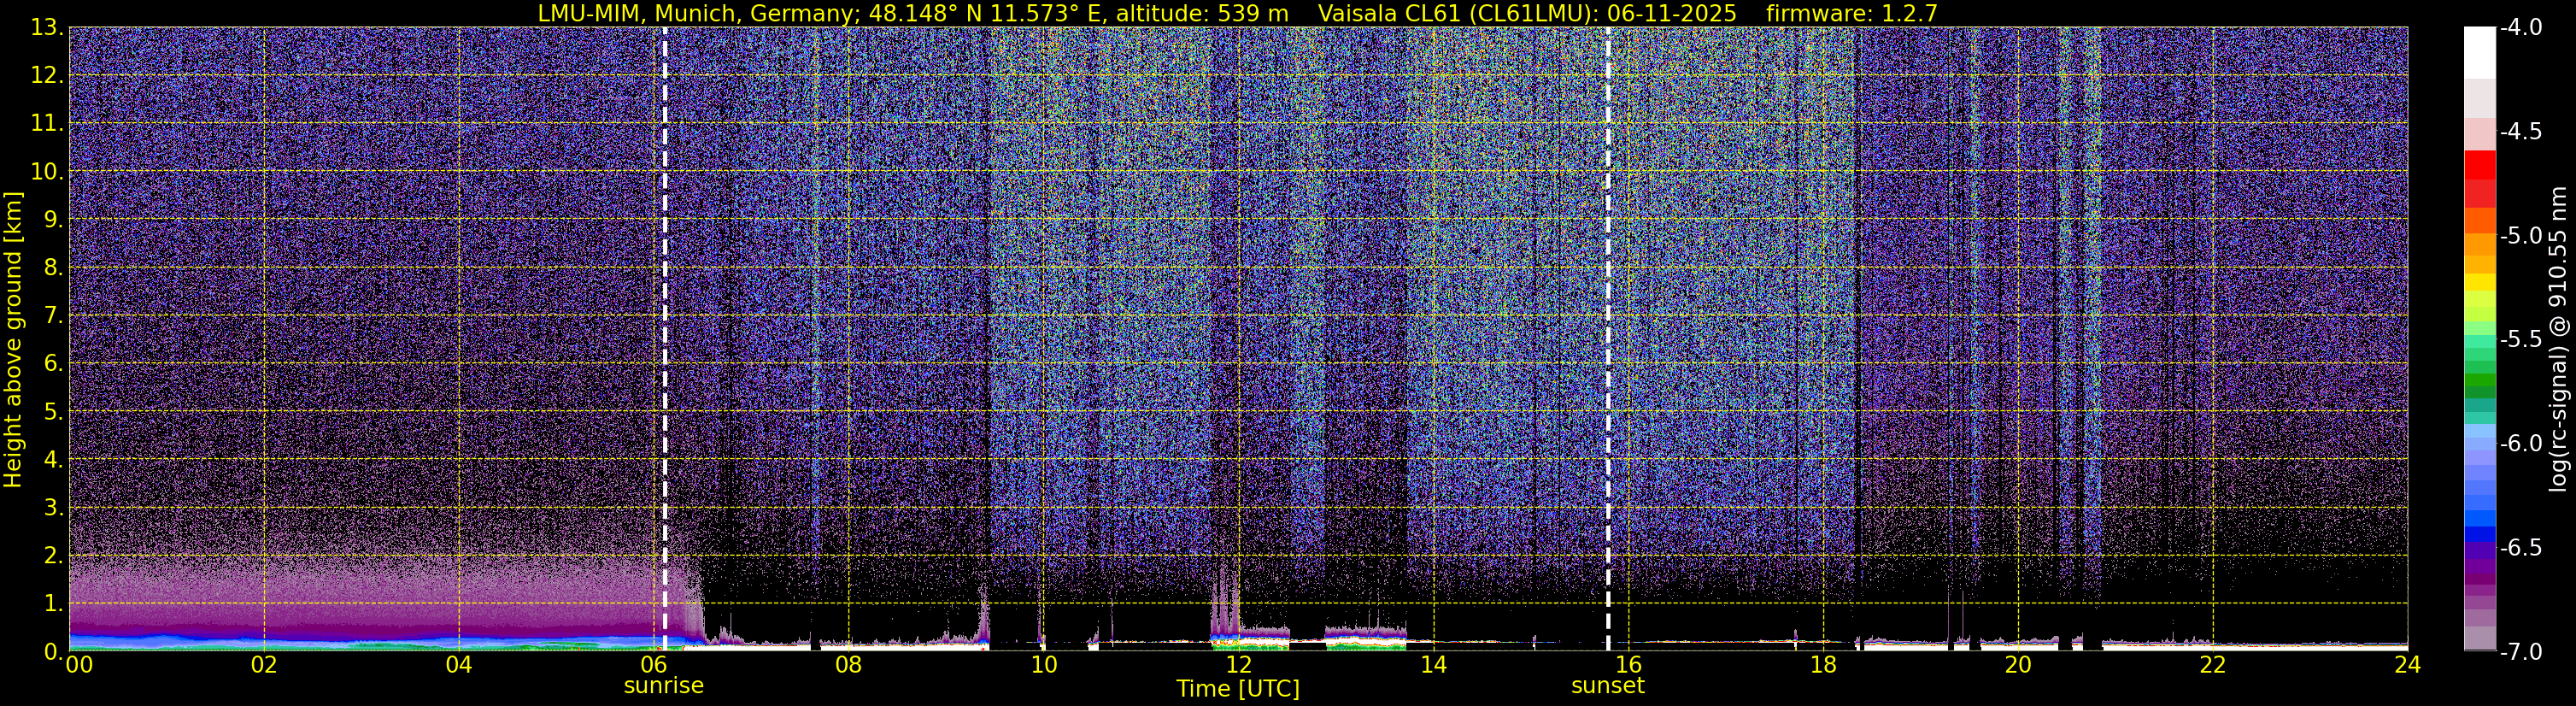Click the '12.' height axis tick label

48,75
